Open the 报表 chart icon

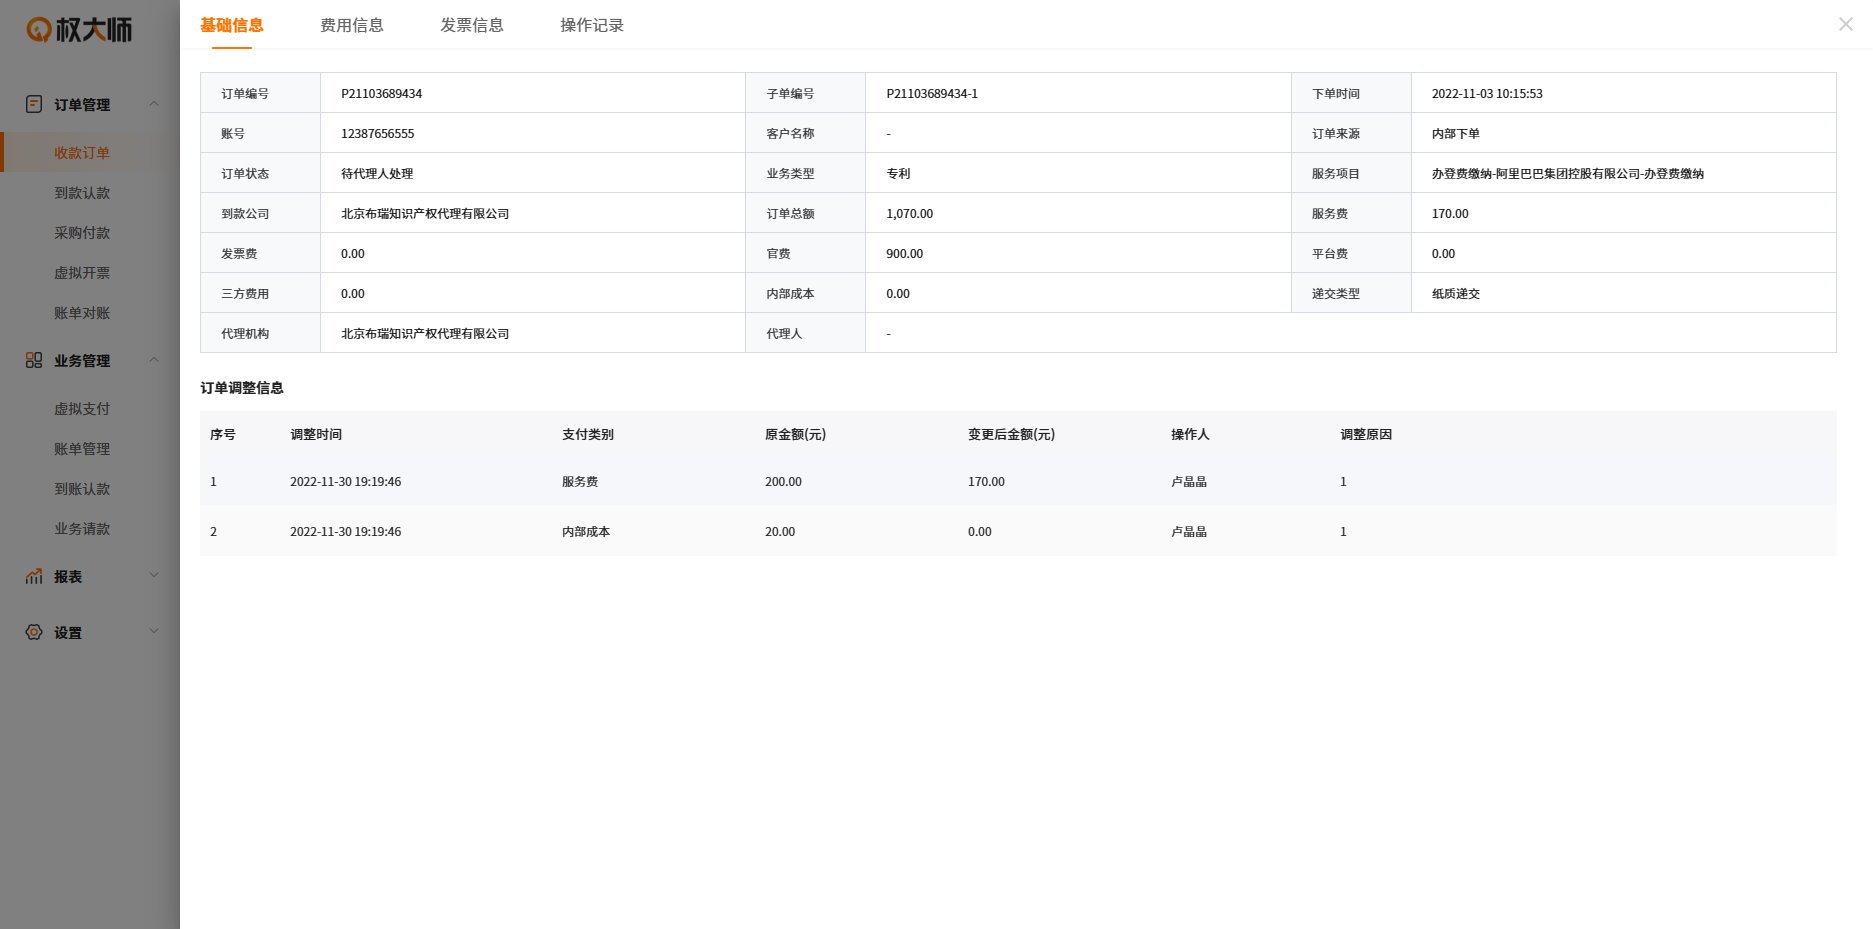coord(33,576)
